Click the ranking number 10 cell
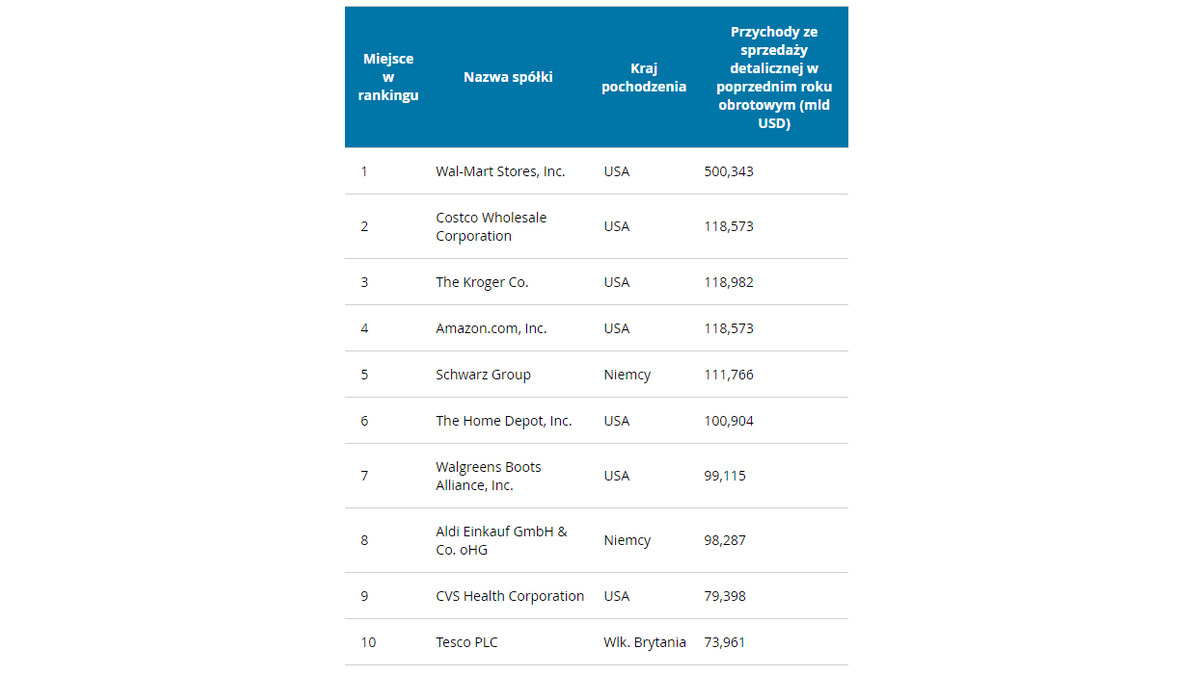The height and width of the screenshot is (675, 1200). (368, 642)
